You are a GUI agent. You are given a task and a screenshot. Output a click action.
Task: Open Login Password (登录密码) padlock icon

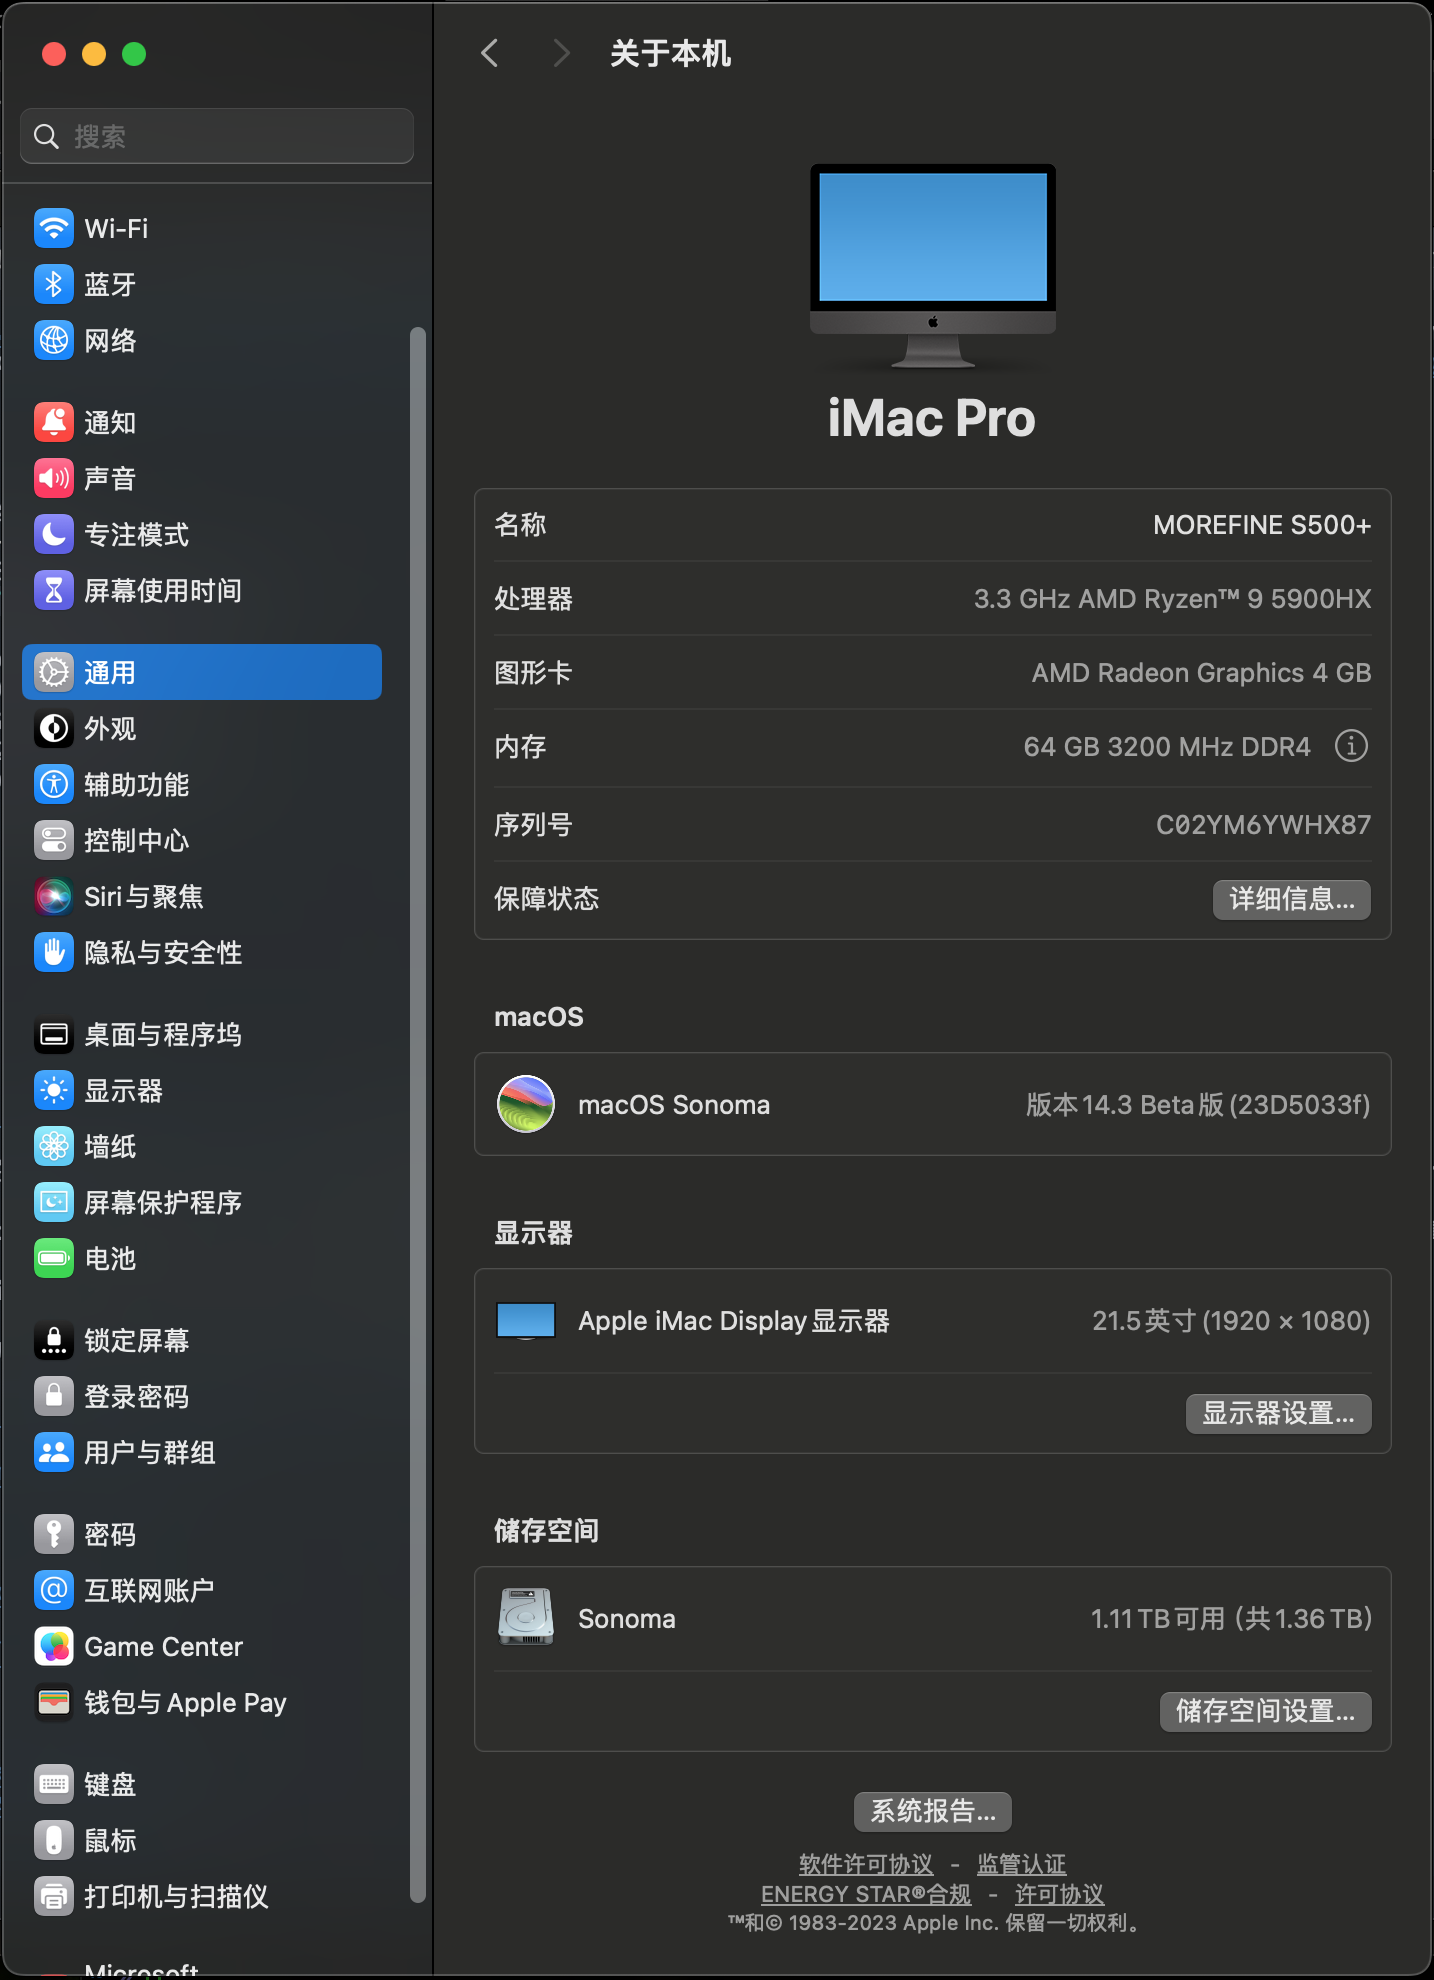54,1396
